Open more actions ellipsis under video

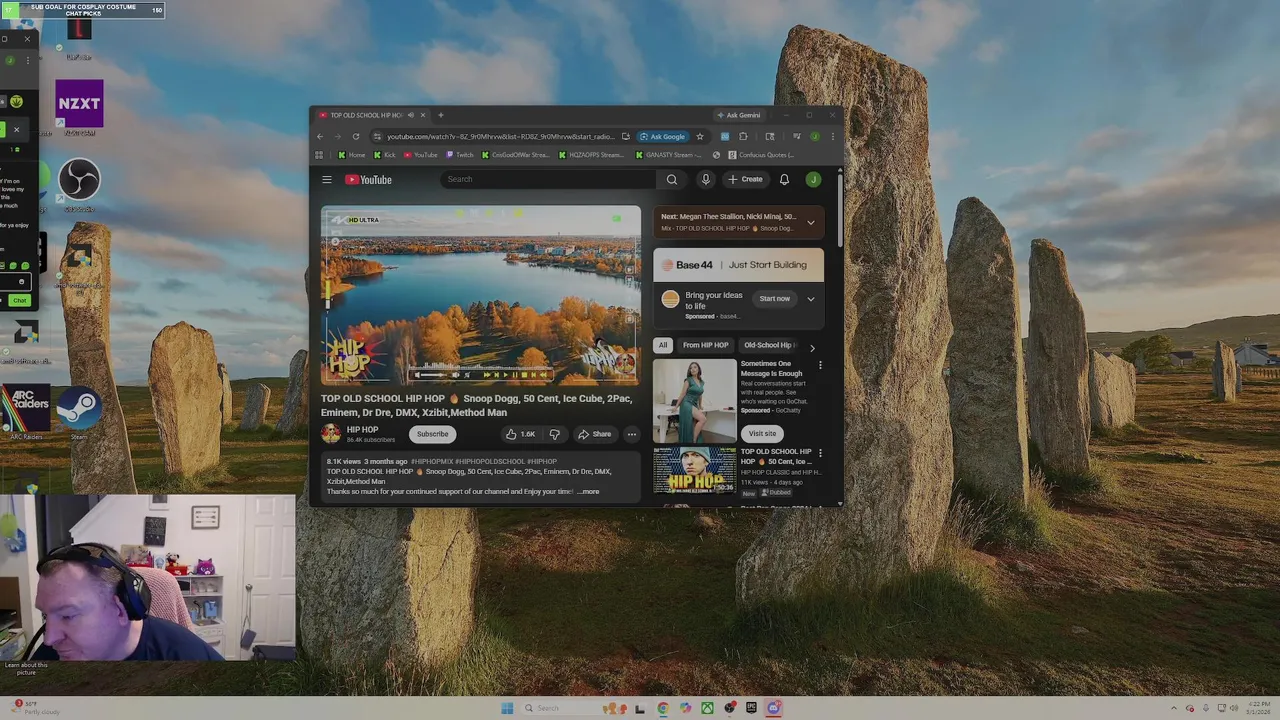point(631,434)
